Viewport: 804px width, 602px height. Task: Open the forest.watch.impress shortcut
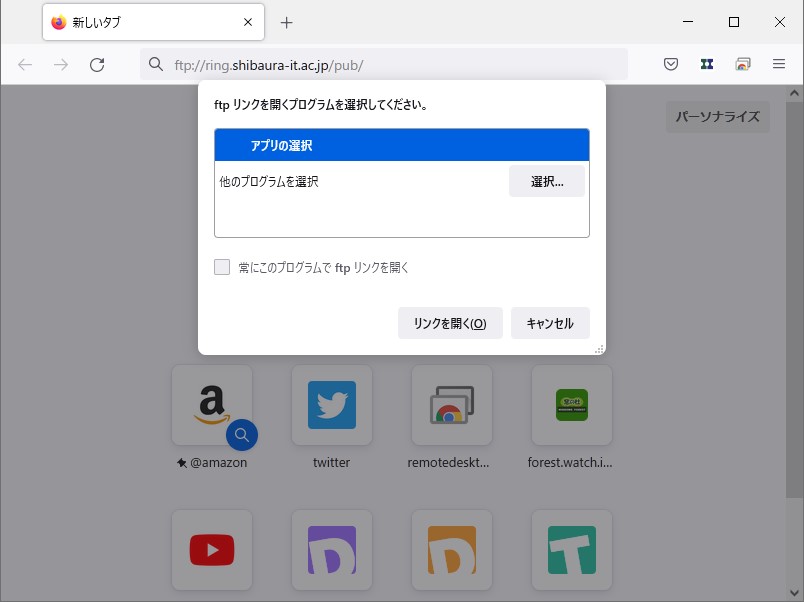click(571, 406)
